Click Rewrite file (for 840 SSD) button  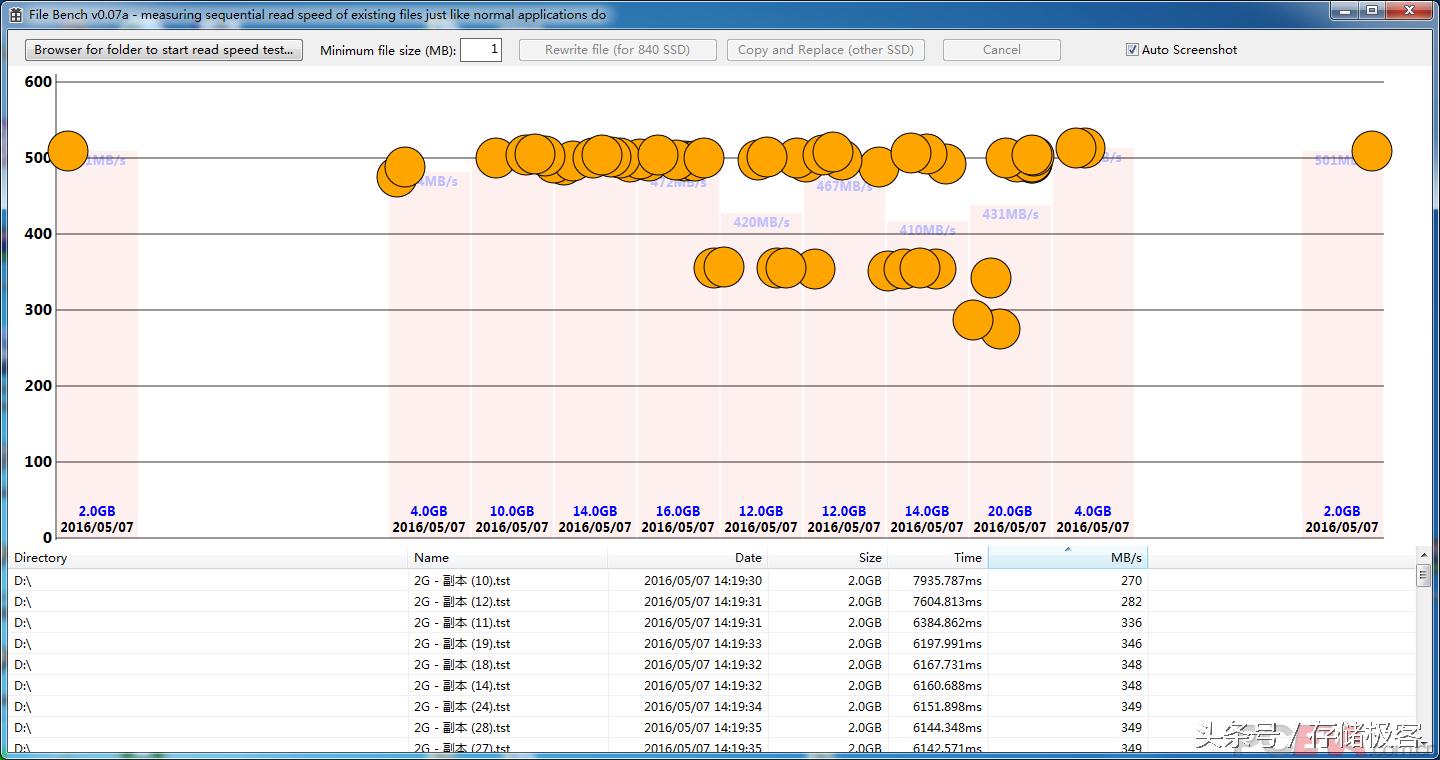coord(617,50)
